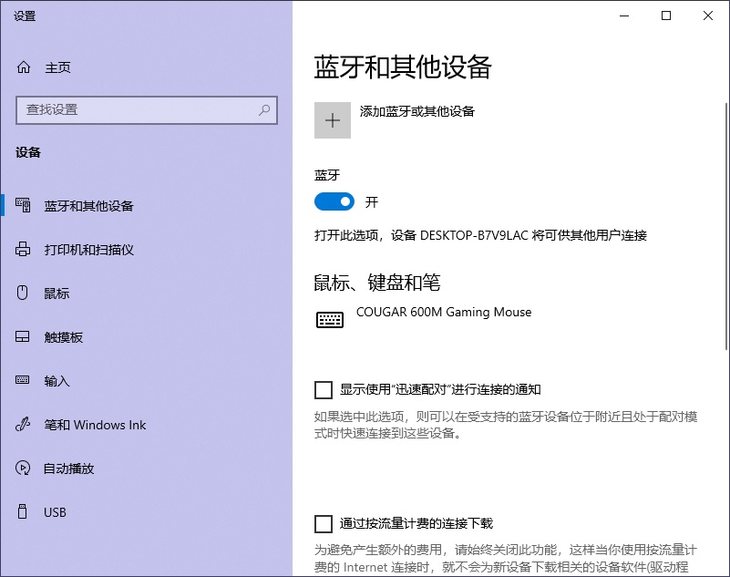Click the autoplay icon in sidebar
This screenshot has height=577, width=730.
(x=23, y=468)
